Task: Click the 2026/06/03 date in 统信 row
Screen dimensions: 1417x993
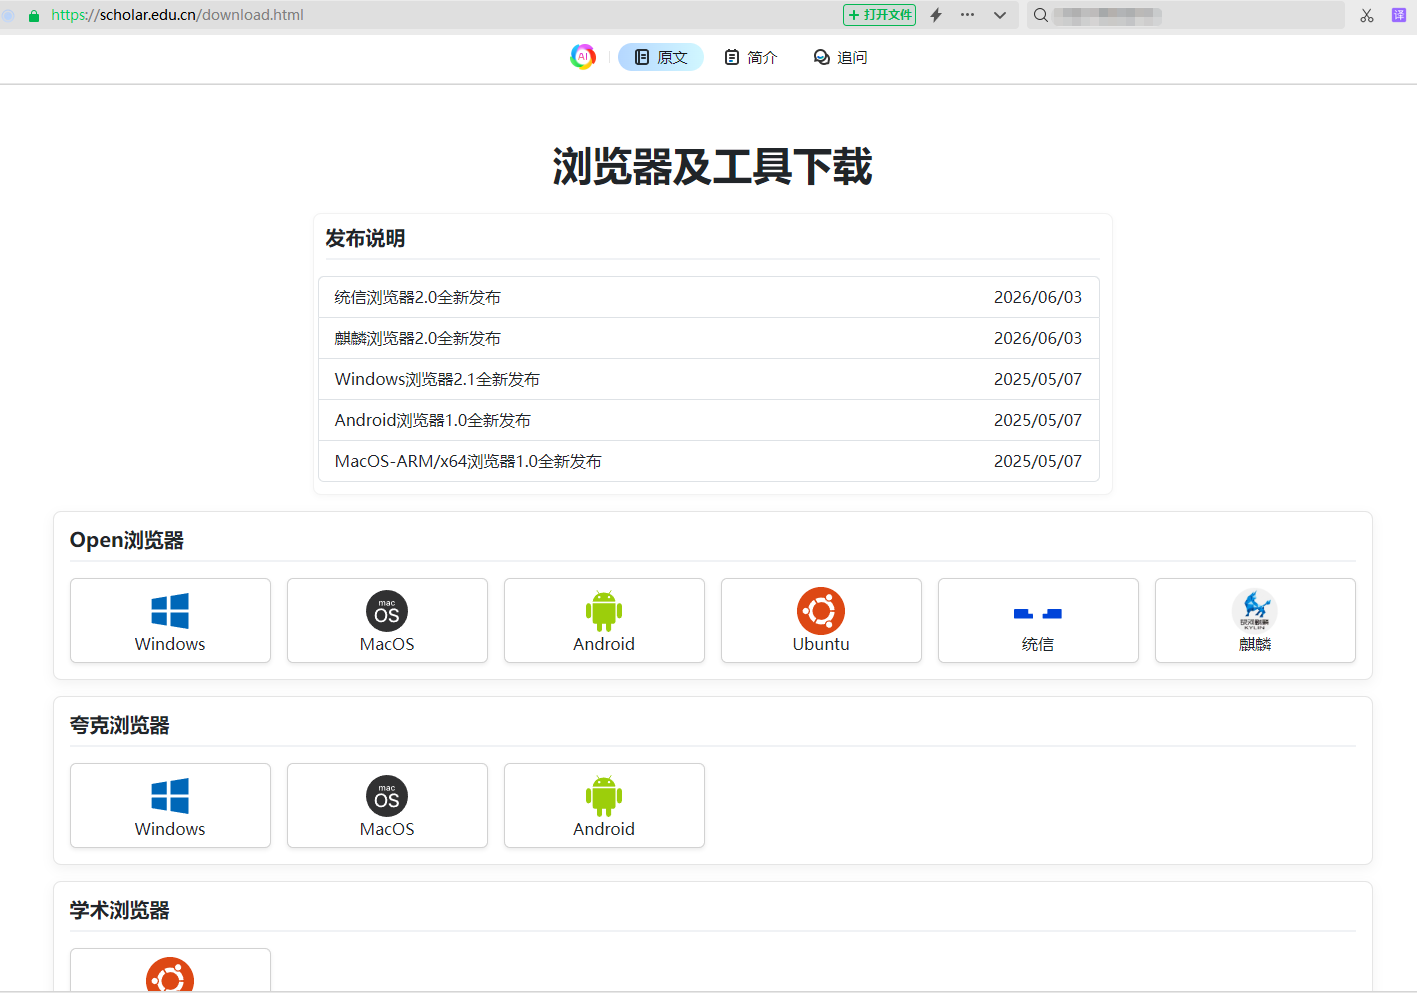Action: 1038,297
